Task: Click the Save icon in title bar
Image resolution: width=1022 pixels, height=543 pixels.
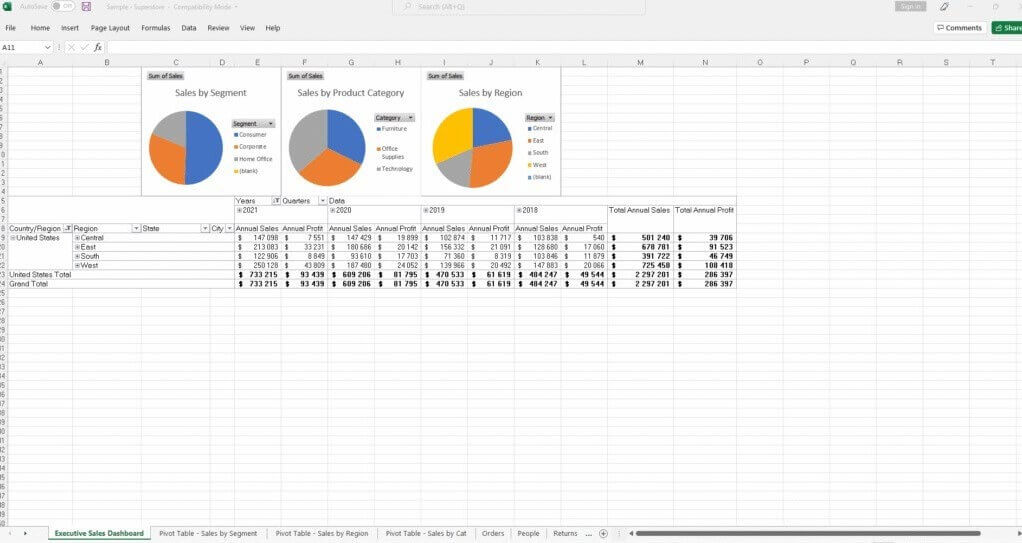Action: point(87,6)
